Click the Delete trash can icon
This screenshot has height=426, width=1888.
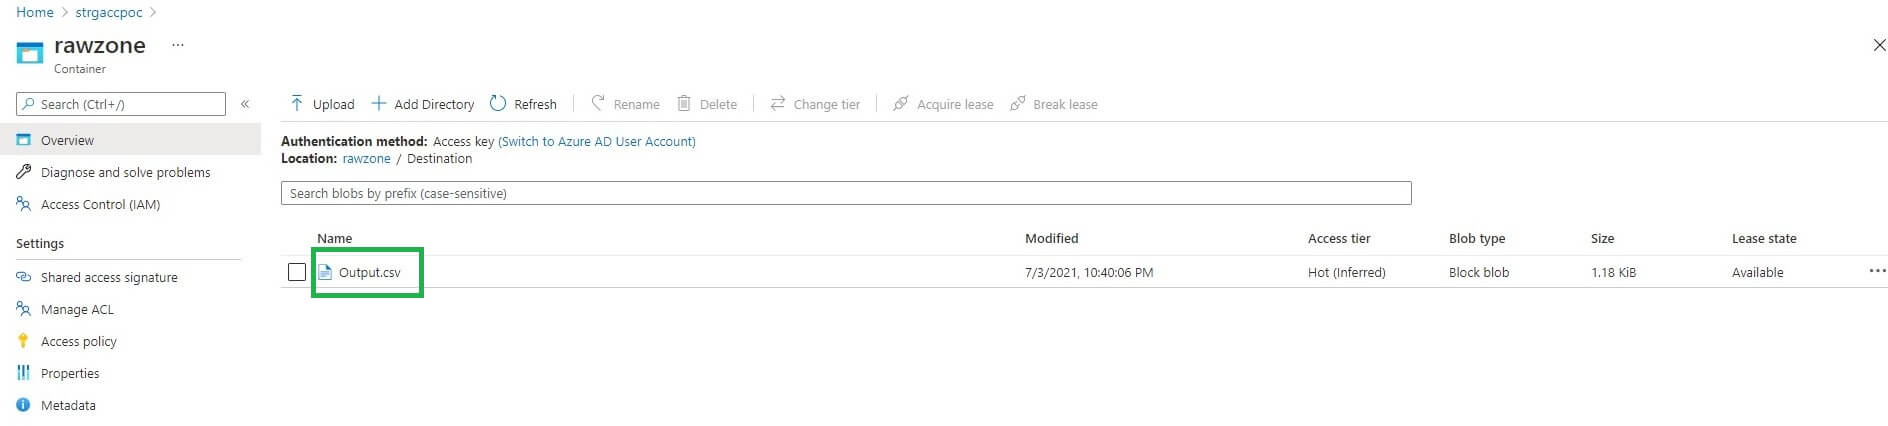[x=684, y=104]
